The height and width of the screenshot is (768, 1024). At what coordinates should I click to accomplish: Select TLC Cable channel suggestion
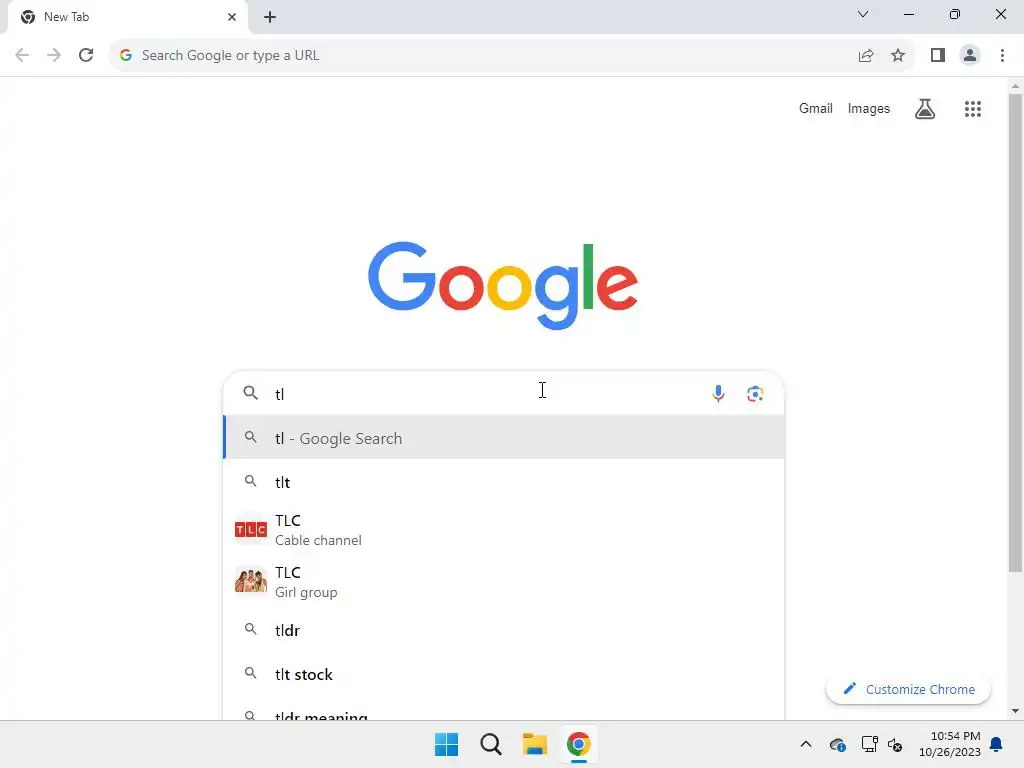[504, 530]
